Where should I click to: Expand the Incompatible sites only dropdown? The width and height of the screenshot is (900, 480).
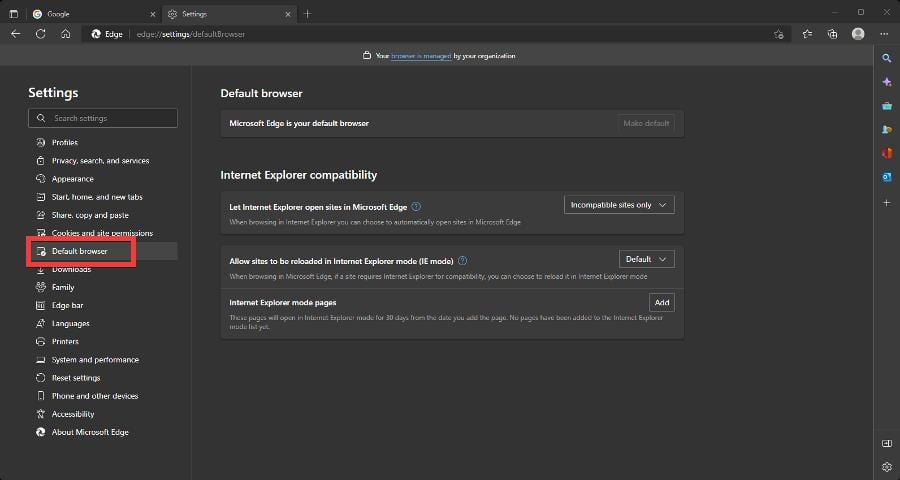619,205
